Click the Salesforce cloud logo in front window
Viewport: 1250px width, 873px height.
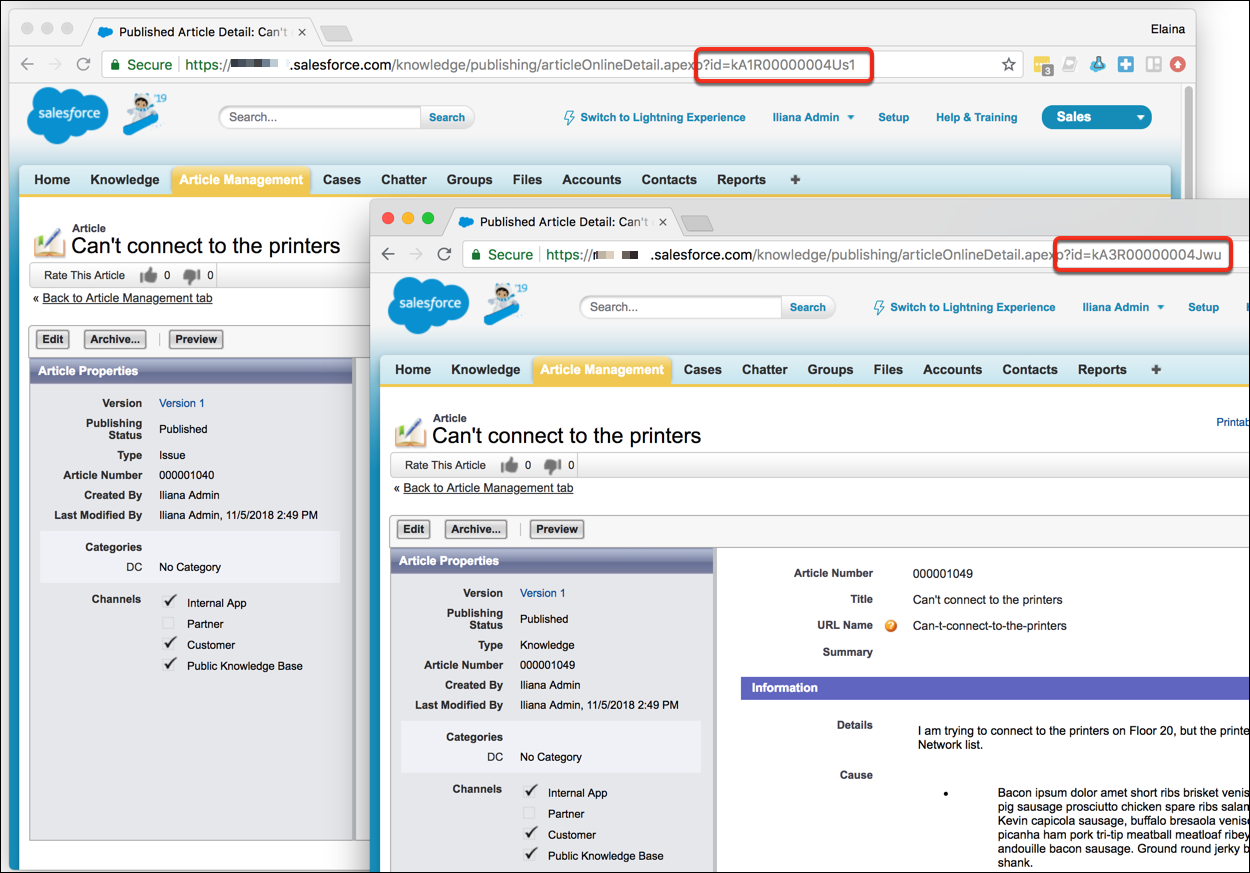click(x=429, y=305)
